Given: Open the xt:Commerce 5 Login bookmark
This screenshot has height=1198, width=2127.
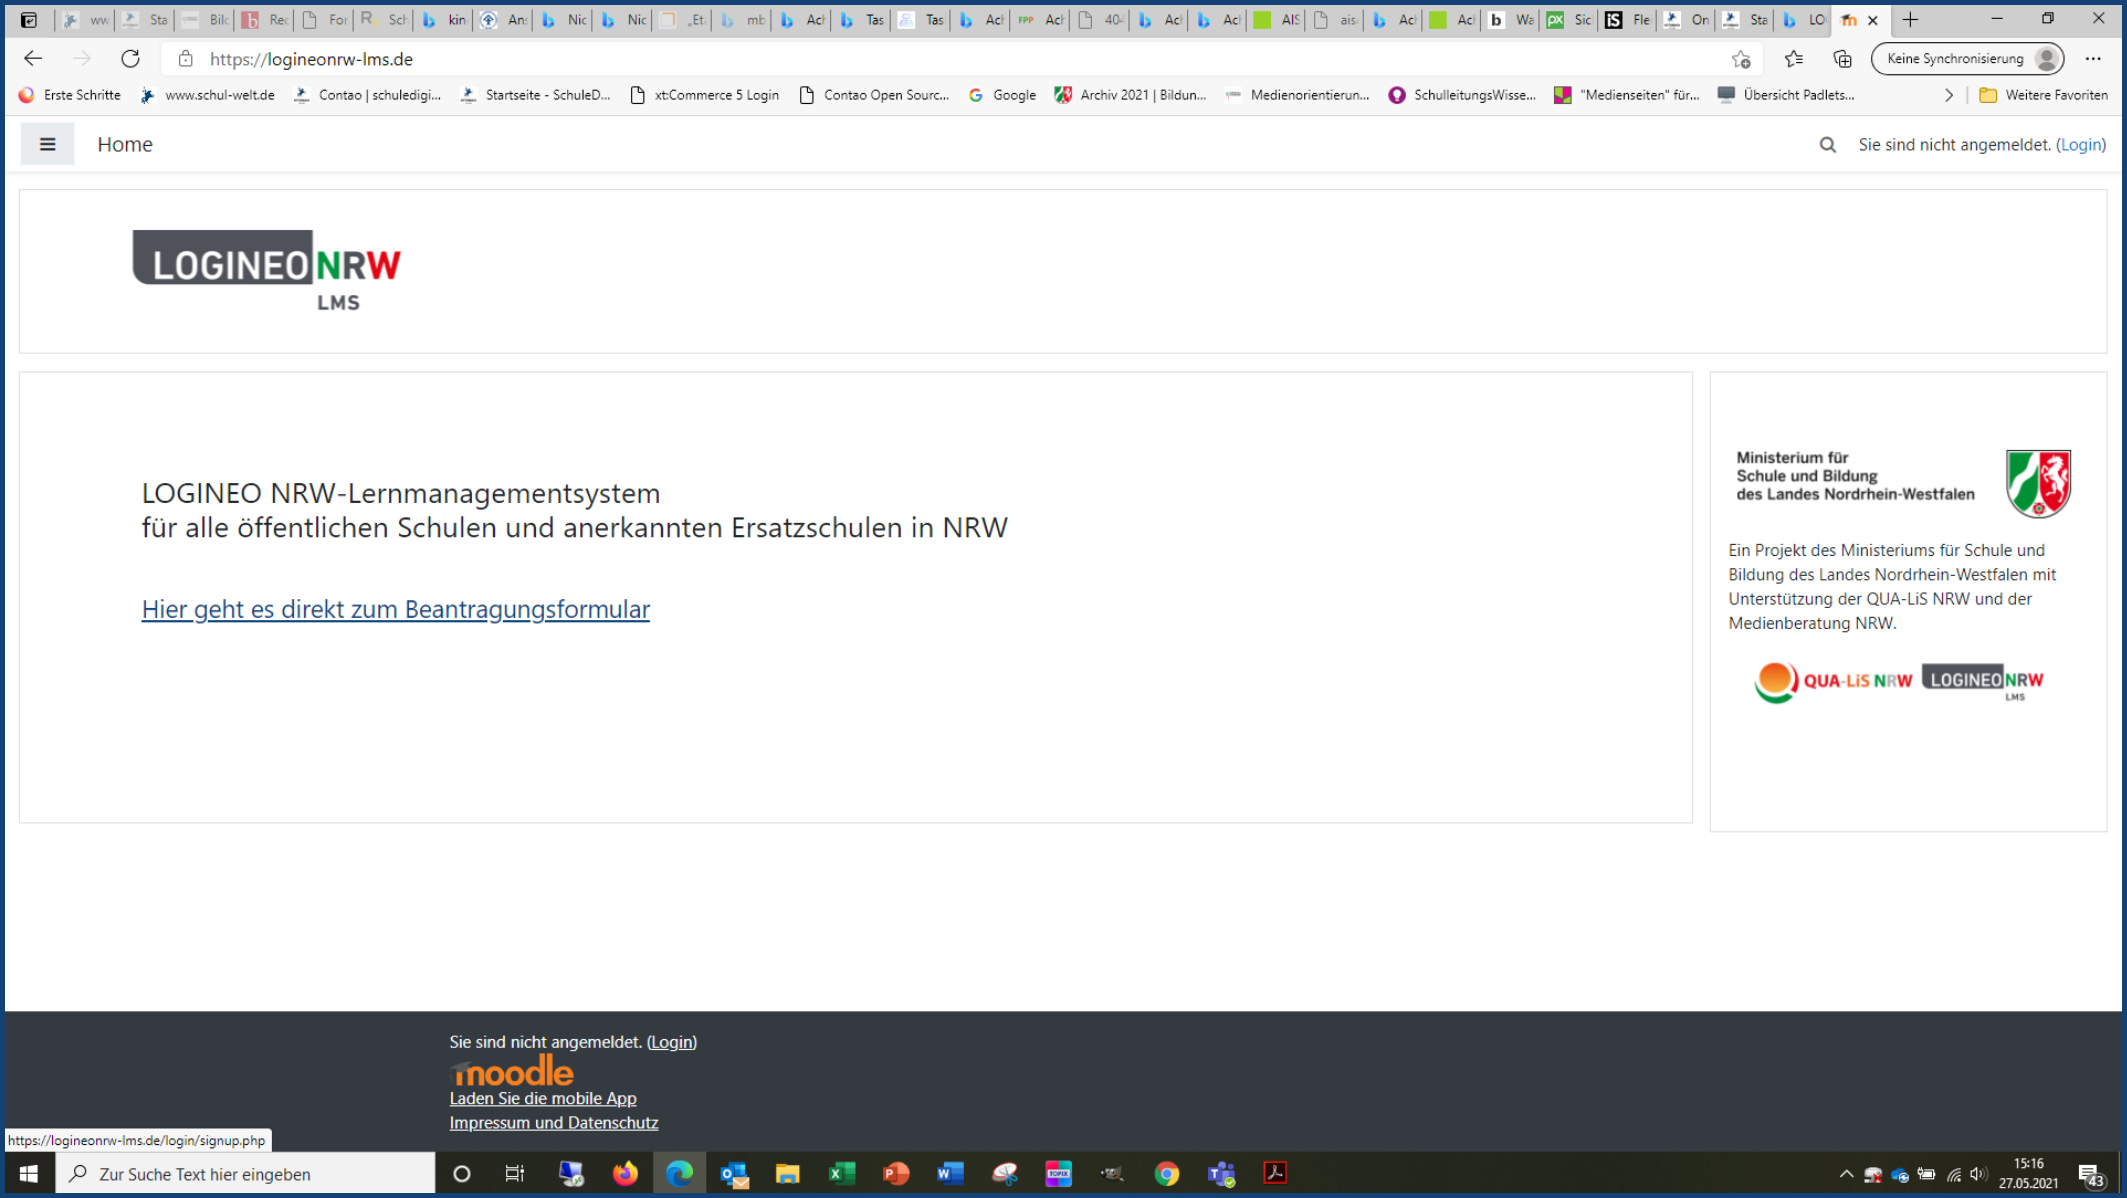Looking at the screenshot, I should coord(705,95).
